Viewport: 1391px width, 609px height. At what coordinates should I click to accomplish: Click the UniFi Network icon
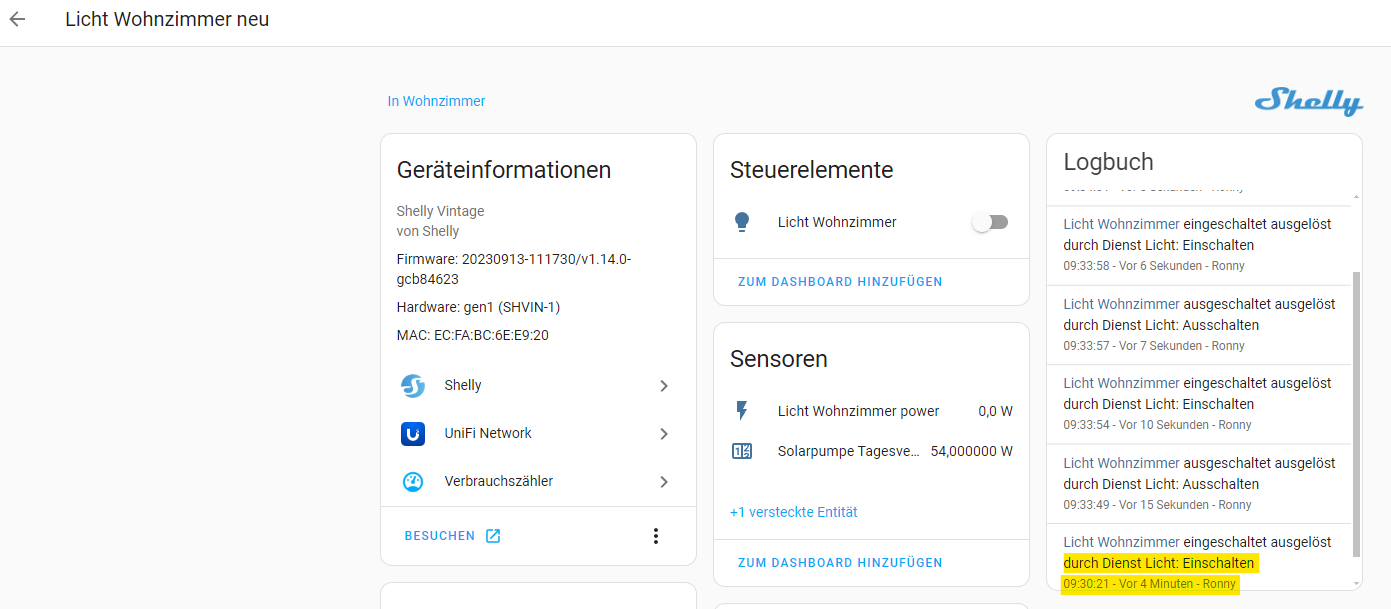click(413, 434)
